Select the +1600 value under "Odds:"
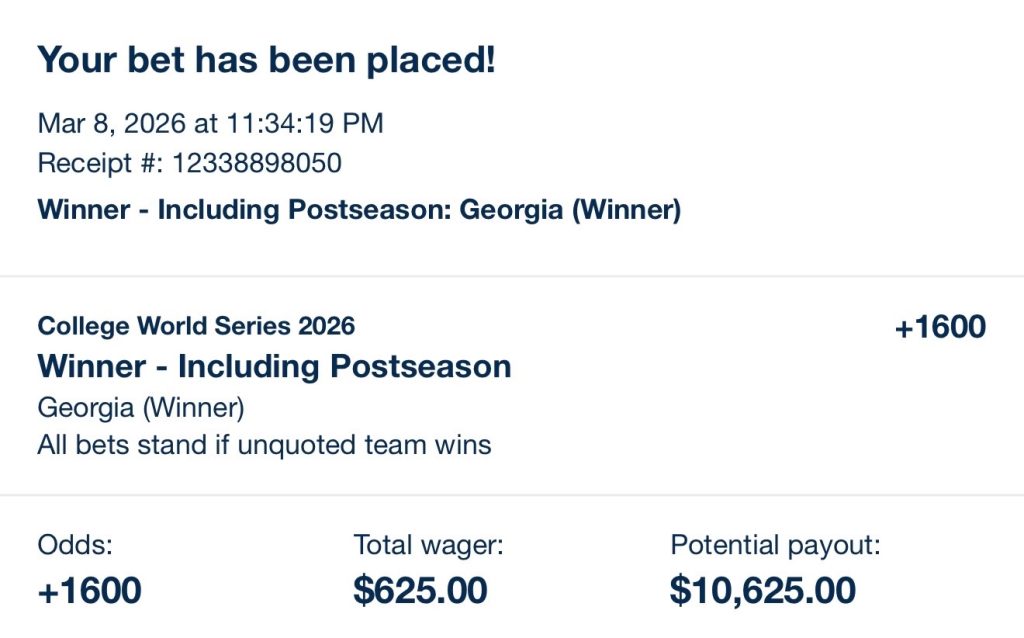This screenshot has width=1024, height=638. pos(89,590)
